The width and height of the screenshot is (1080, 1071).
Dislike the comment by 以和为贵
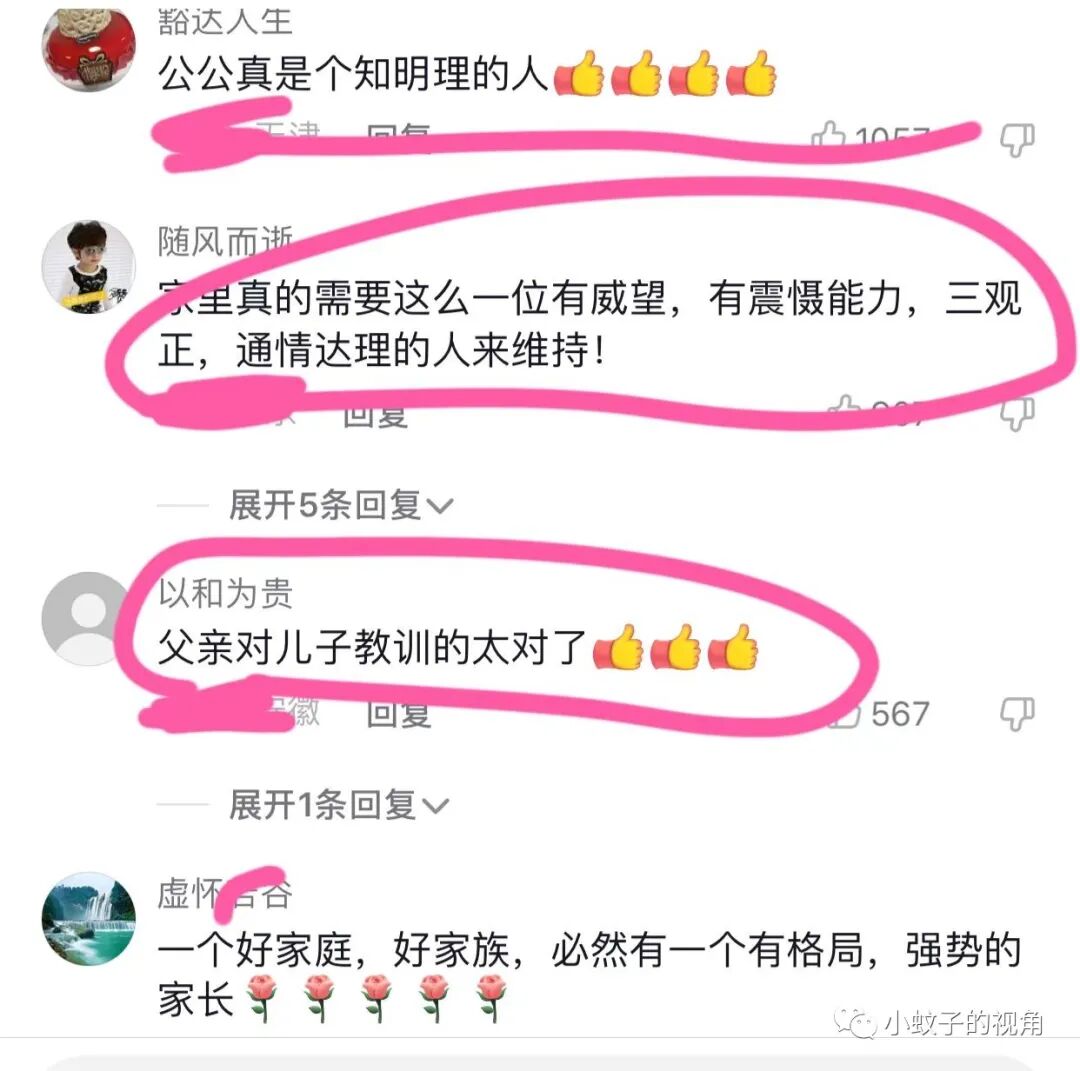click(x=1017, y=714)
